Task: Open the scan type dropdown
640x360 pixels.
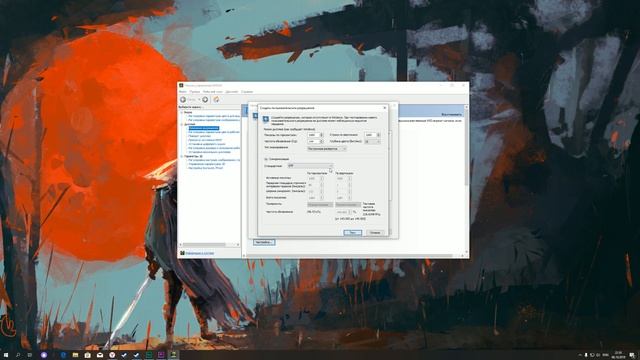Action: 327,149
